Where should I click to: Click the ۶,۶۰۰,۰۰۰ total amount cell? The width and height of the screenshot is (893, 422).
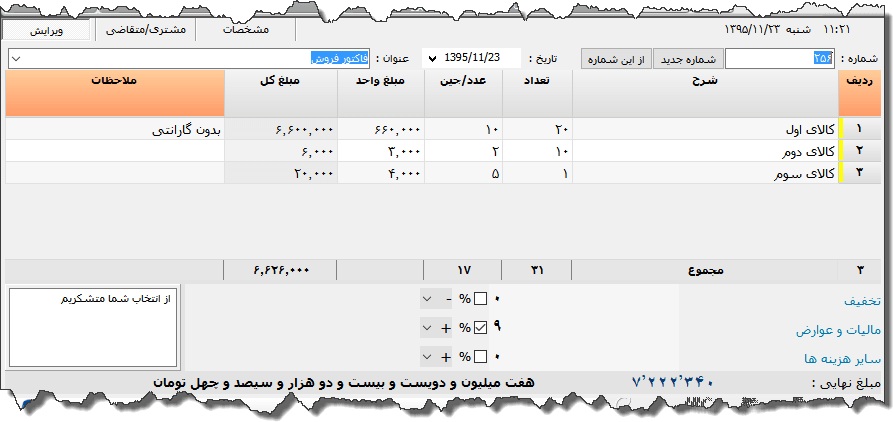(x=281, y=129)
